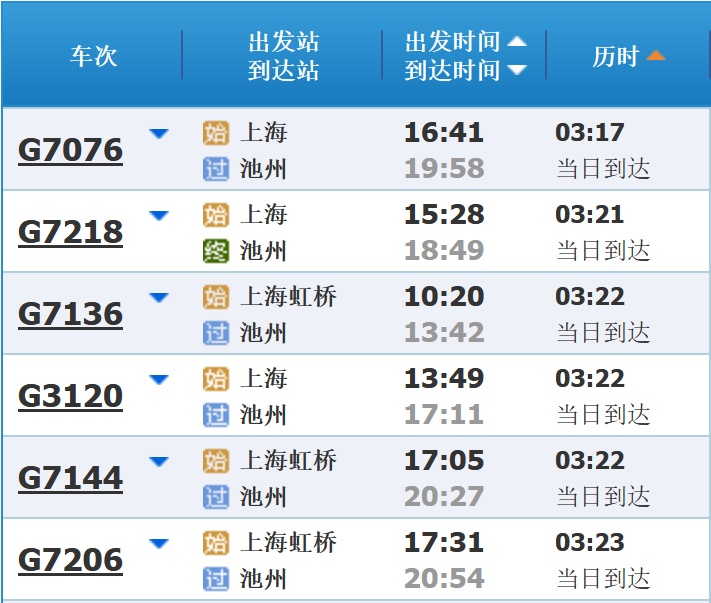Click the 出发站 到达站 column header
This screenshot has height=603, width=711.
click(x=283, y=56)
